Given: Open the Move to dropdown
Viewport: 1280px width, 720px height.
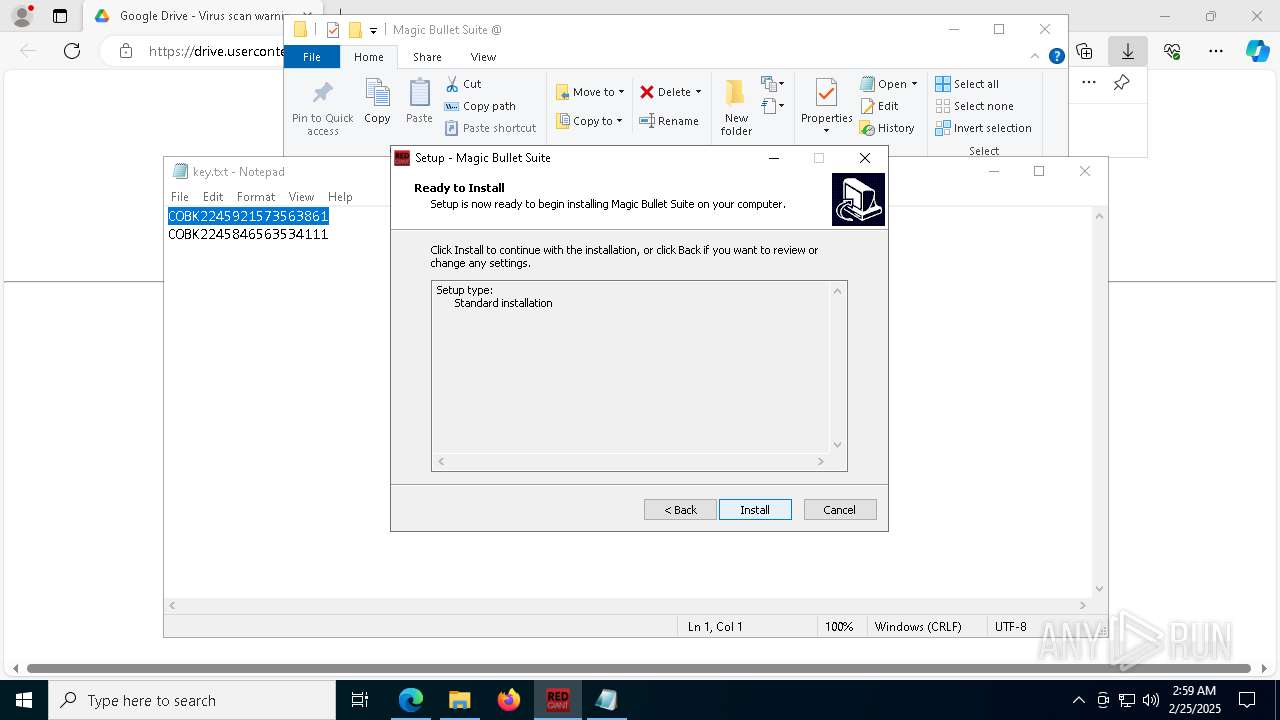Looking at the screenshot, I should pos(590,92).
